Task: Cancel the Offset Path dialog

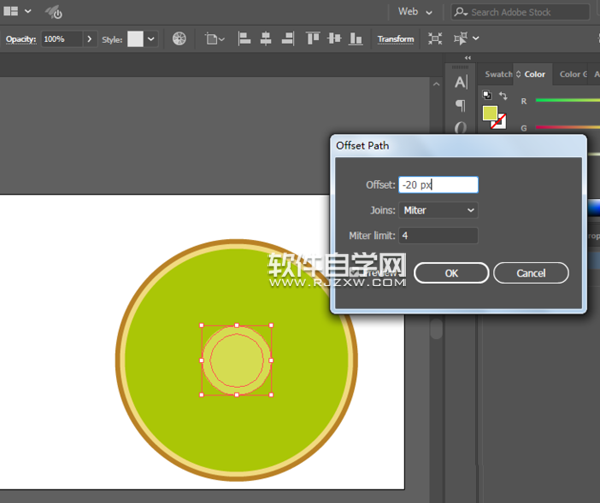Action: coord(531,273)
